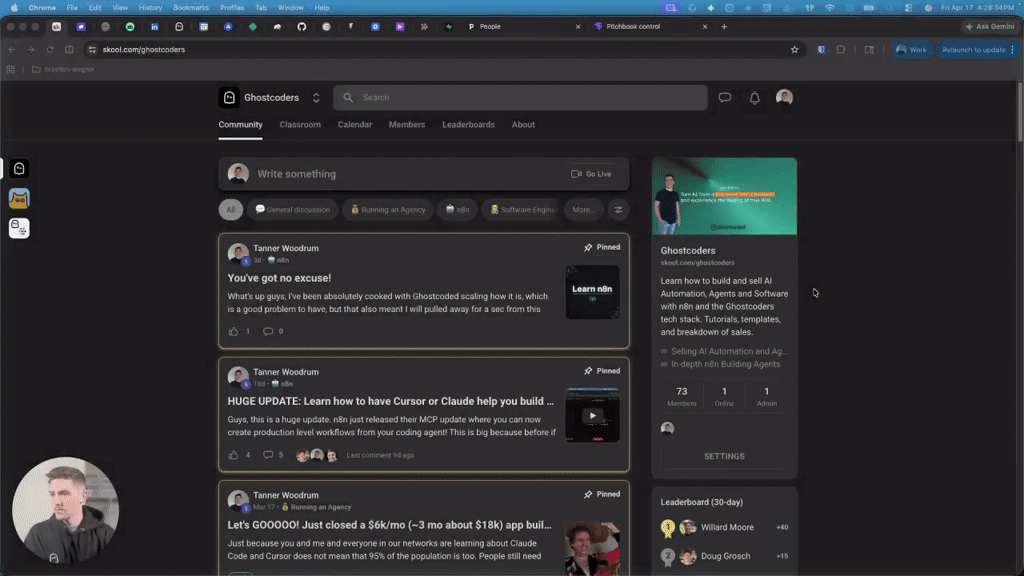Screen dimensions: 1024x576
Task: Click the Ghostcoders logo icon in the header
Action: (x=229, y=97)
